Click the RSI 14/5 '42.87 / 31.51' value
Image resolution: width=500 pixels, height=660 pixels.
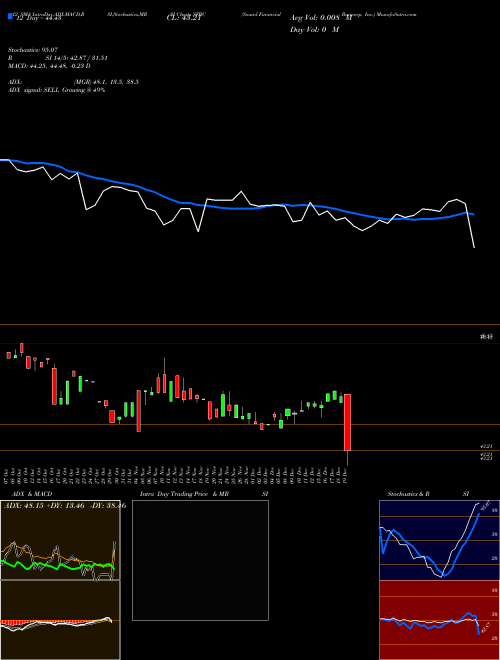click(89, 58)
